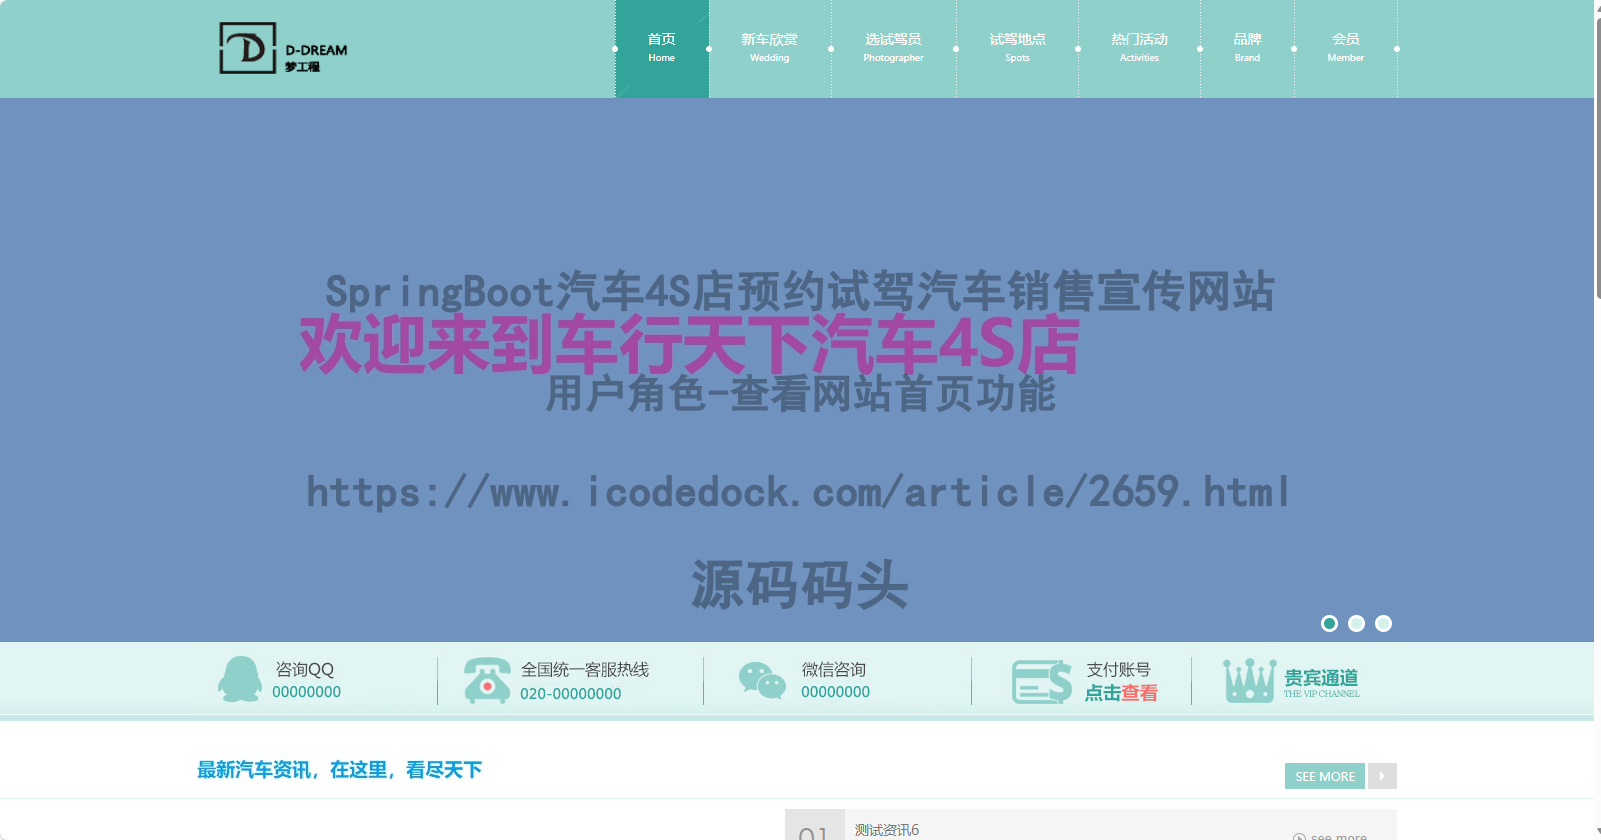Click the 最新汽车资讯 section heading
The height and width of the screenshot is (840, 1601).
(x=339, y=769)
